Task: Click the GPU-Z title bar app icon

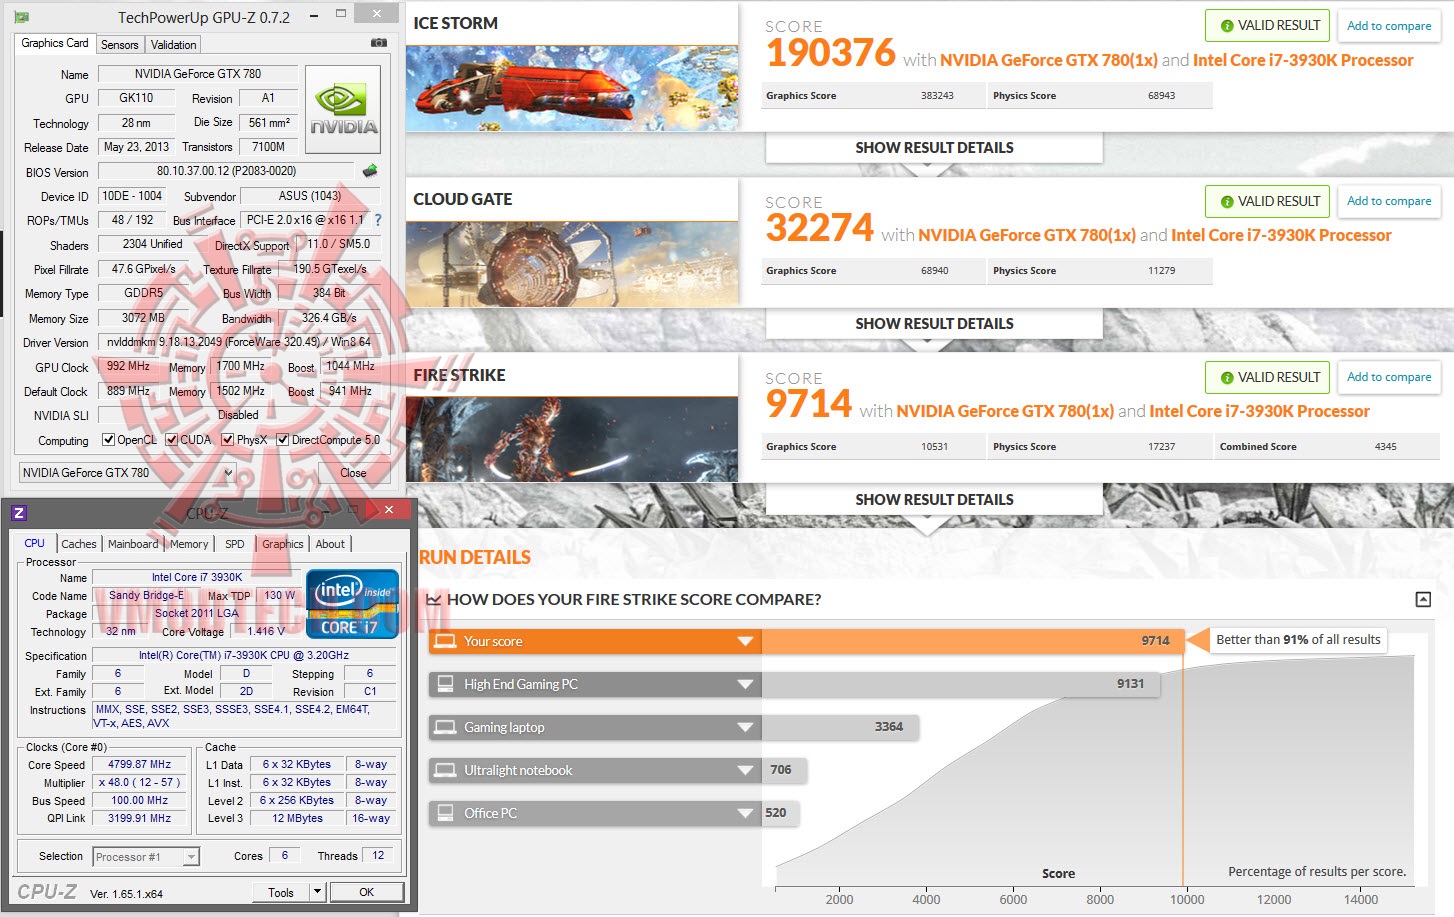Action: (21, 17)
